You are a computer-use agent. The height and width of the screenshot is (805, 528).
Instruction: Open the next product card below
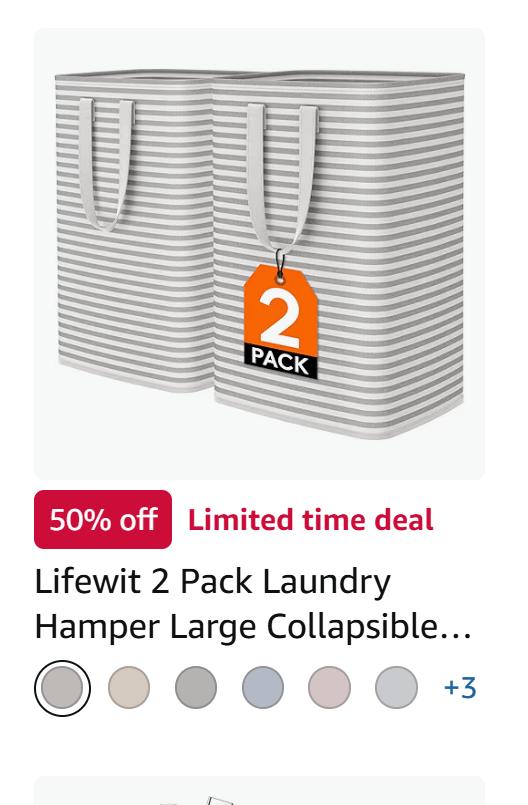point(259,791)
